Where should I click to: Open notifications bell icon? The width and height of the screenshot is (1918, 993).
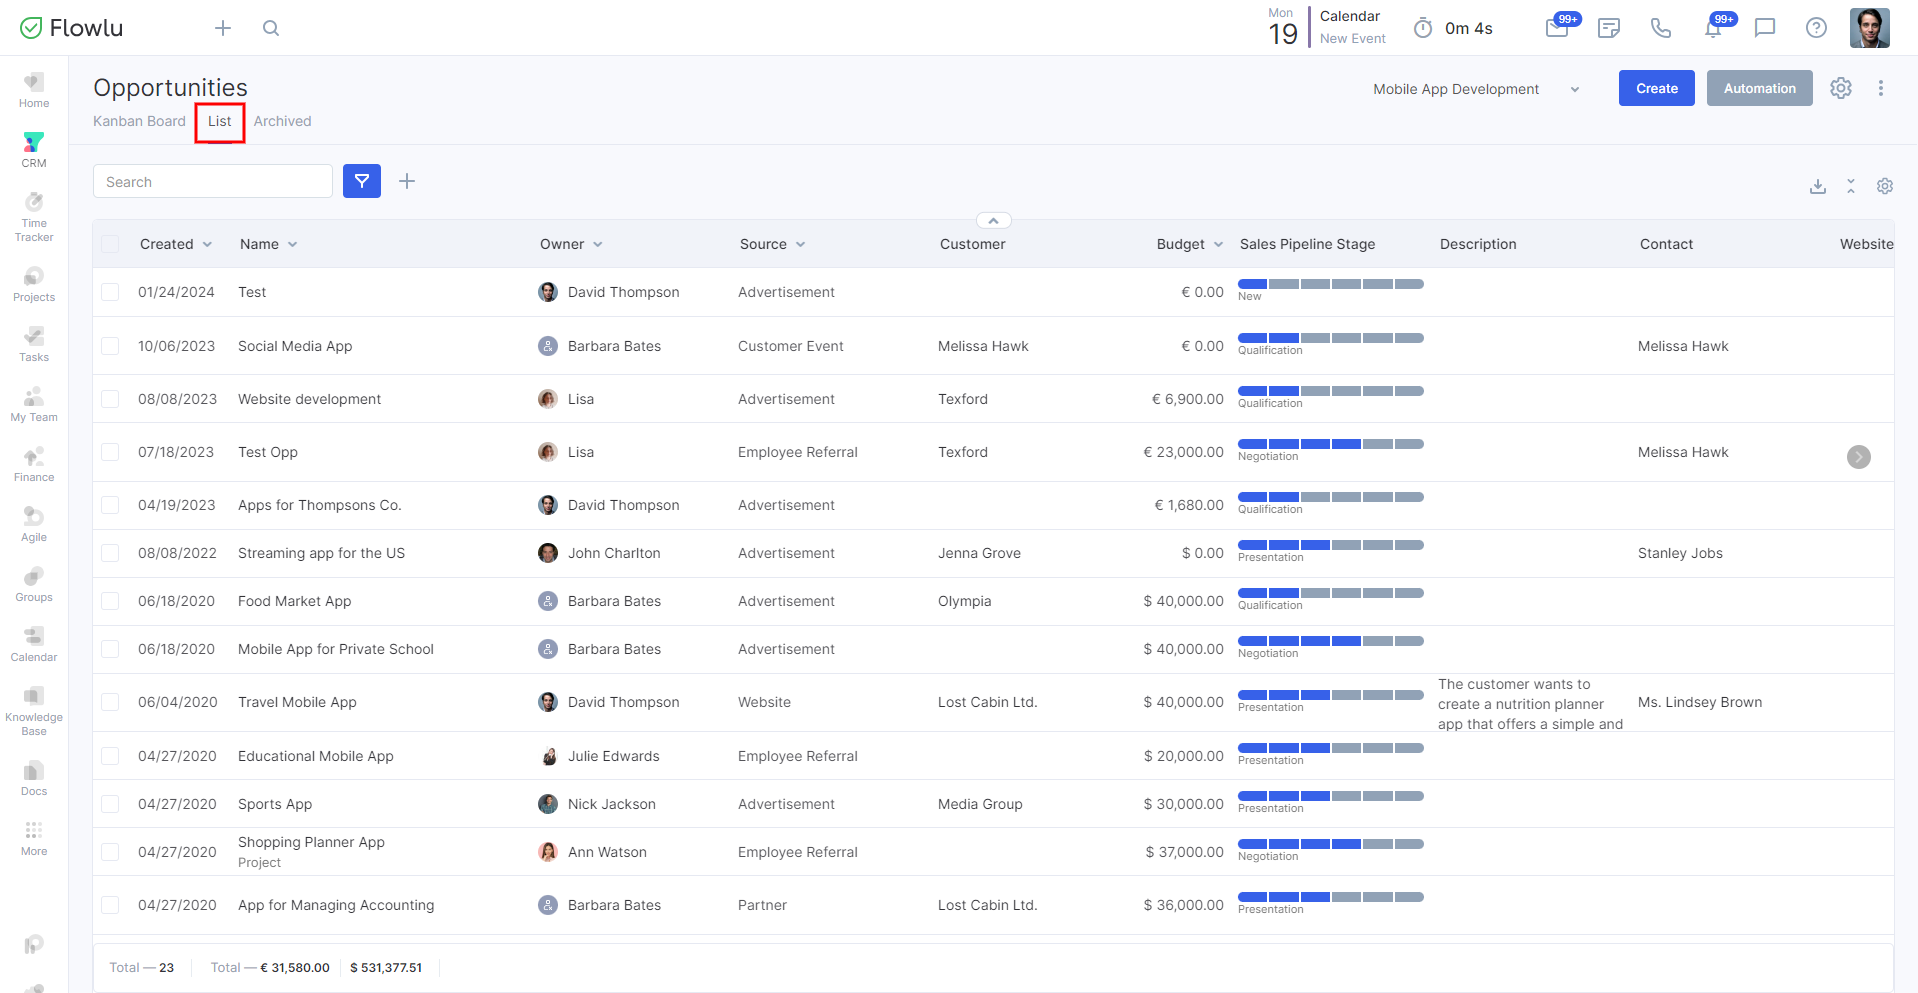click(1713, 28)
